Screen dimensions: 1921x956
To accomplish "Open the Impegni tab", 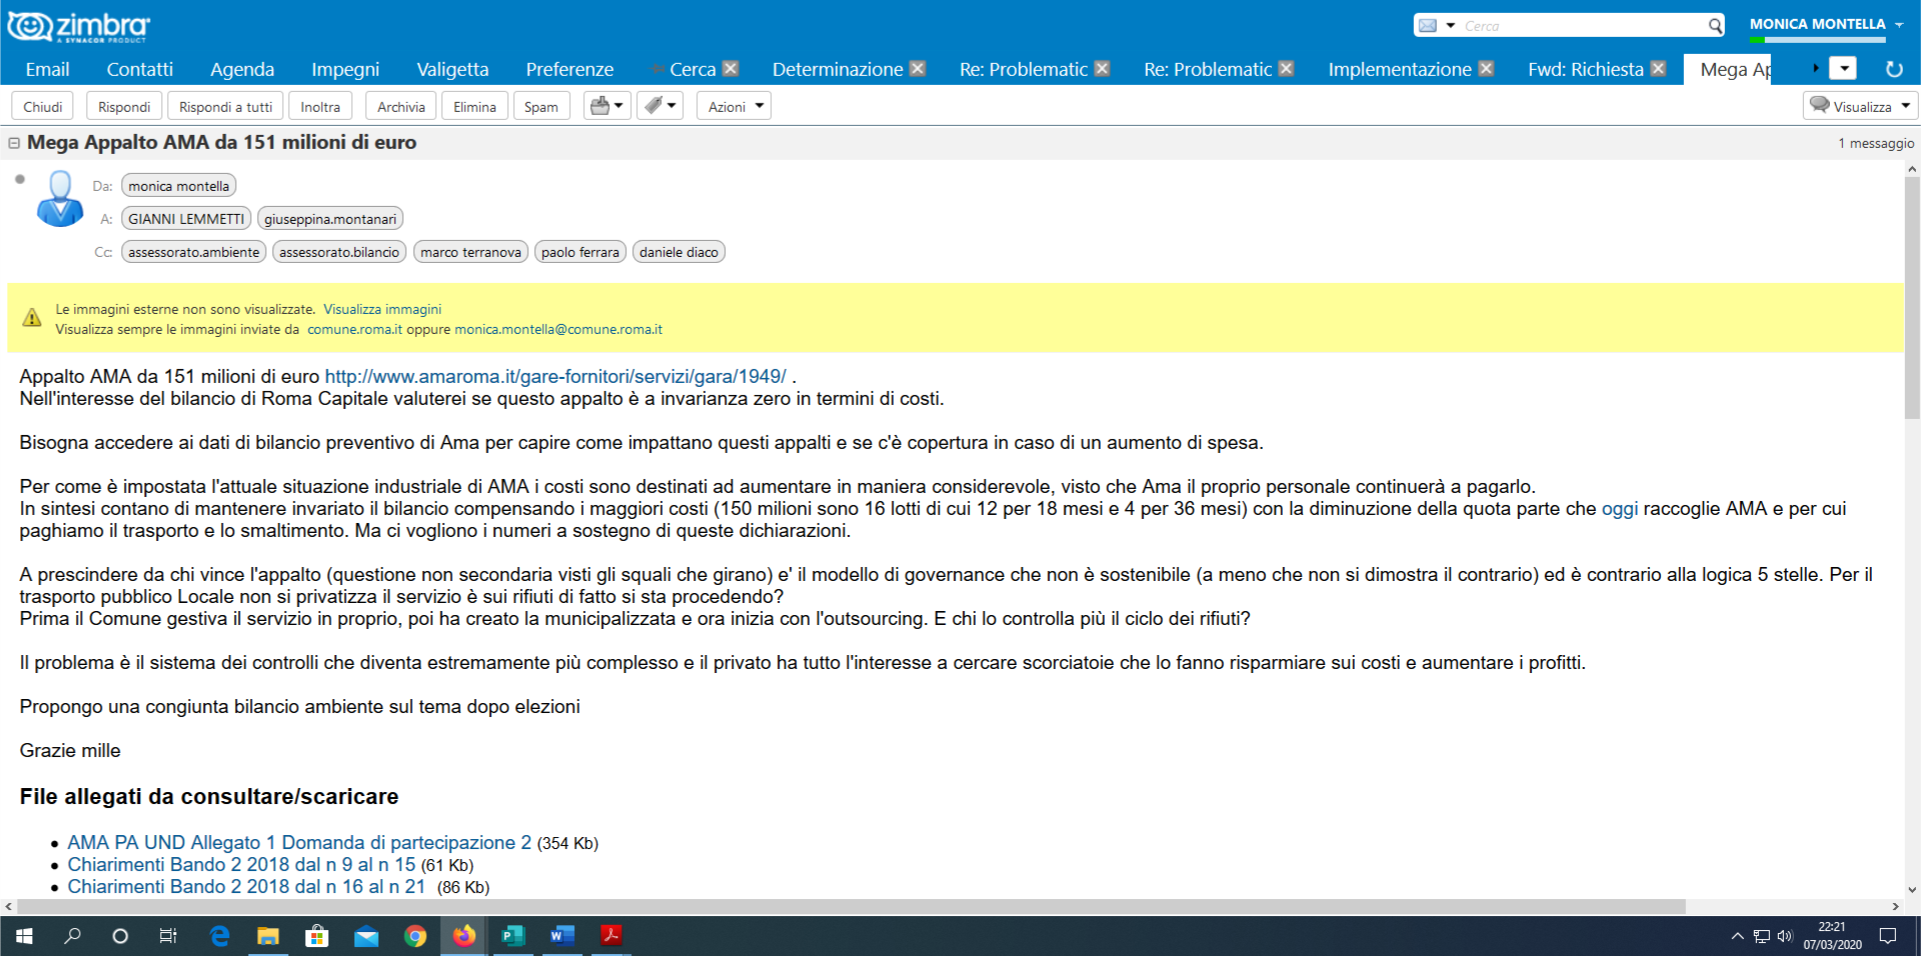I will click(x=345, y=69).
